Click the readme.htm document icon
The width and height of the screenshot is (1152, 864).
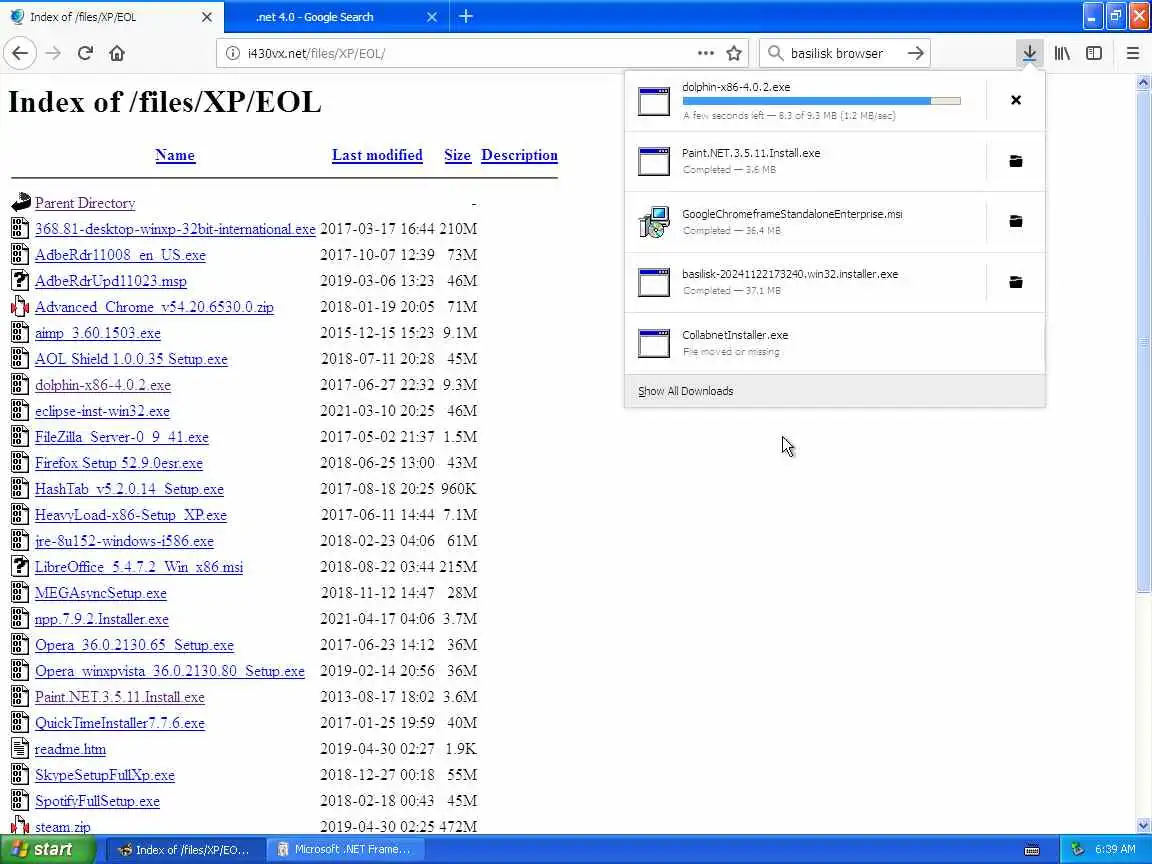coord(21,749)
